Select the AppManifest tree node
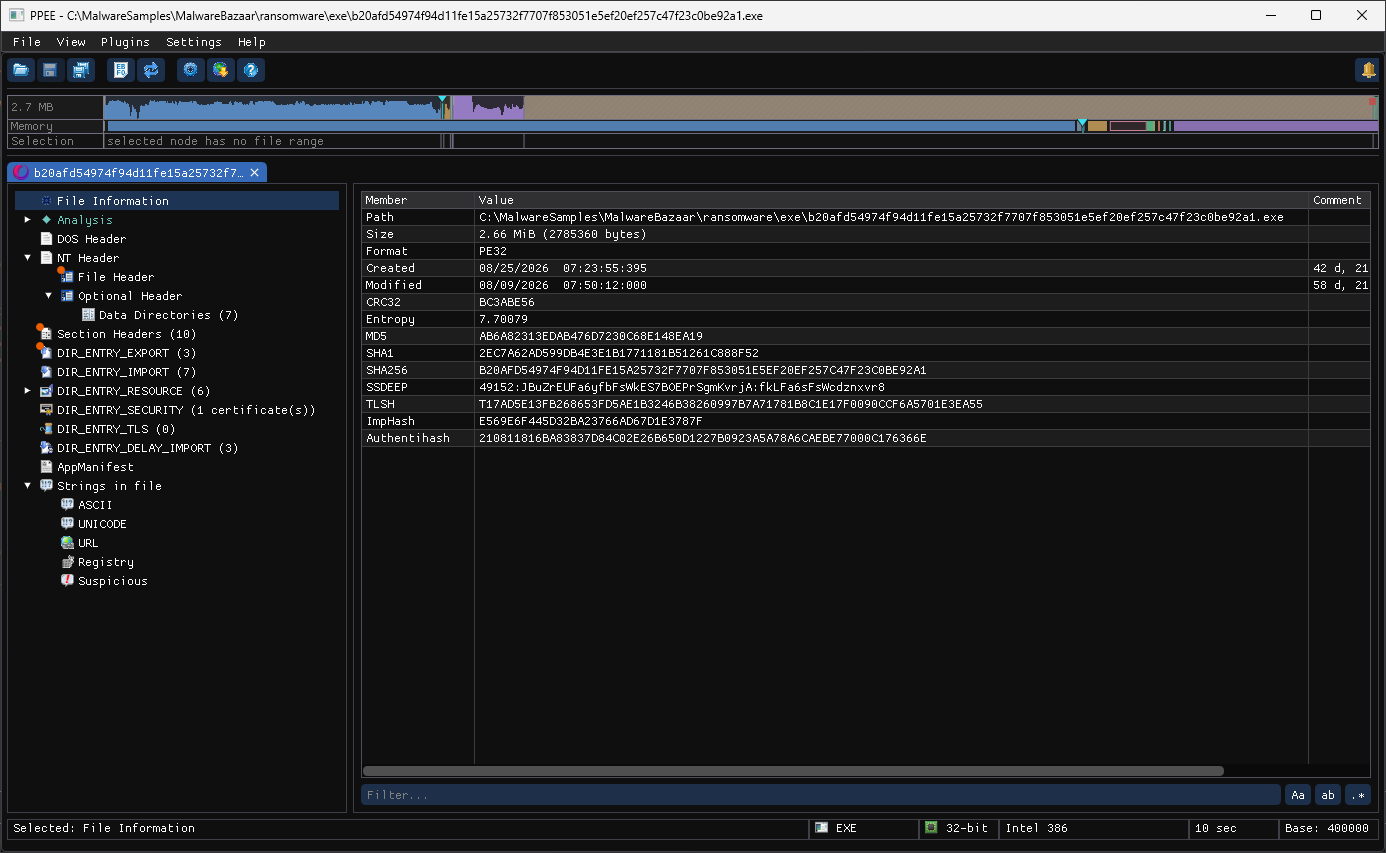 click(x=95, y=467)
